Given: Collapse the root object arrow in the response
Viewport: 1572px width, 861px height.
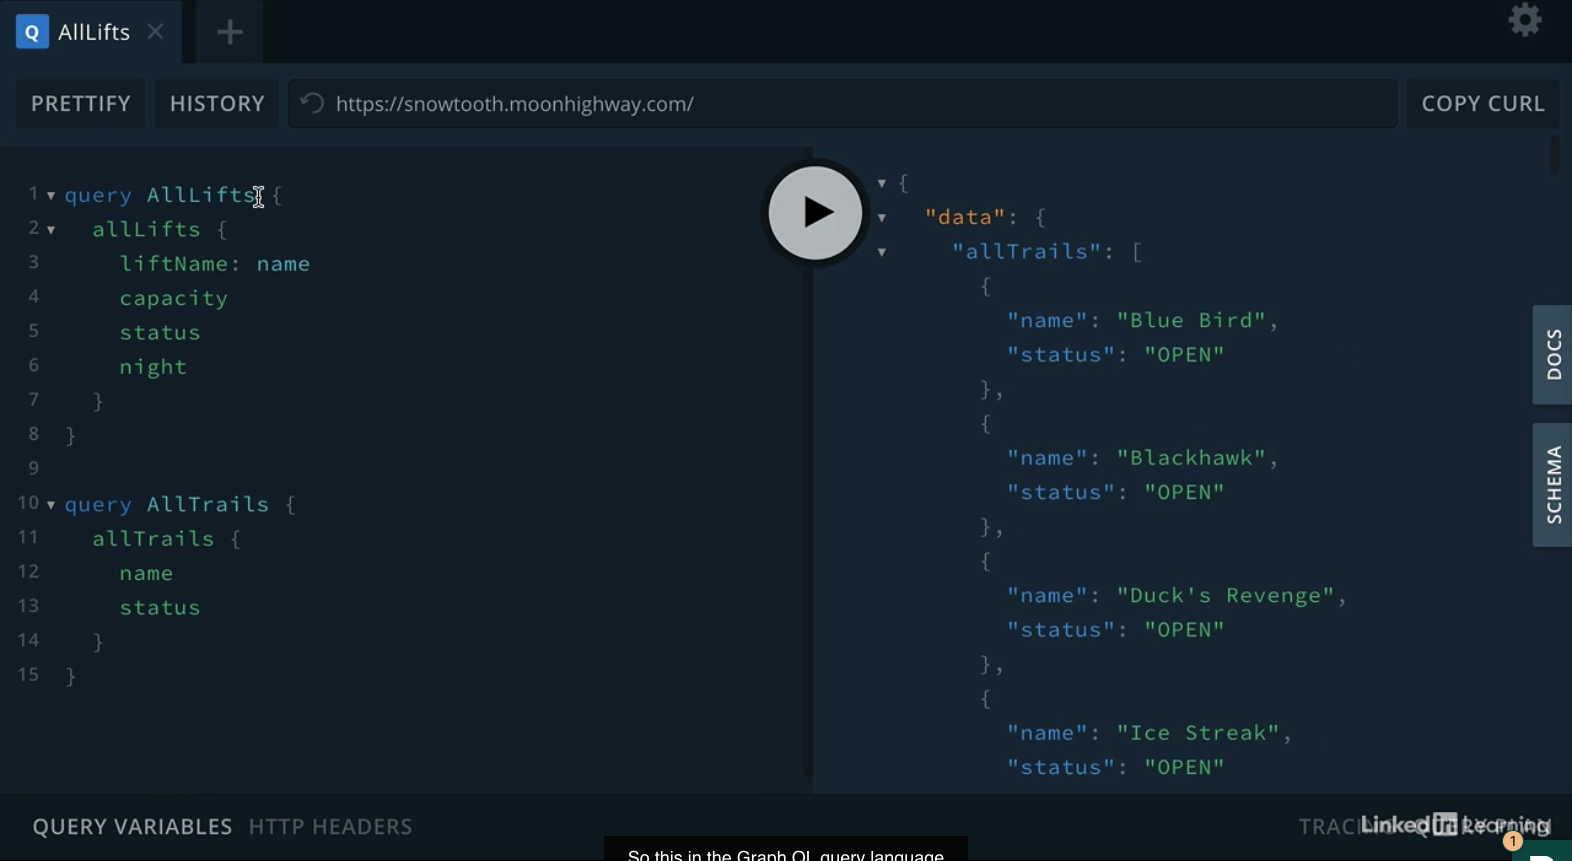Looking at the screenshot, I should (x=882, y=184).
